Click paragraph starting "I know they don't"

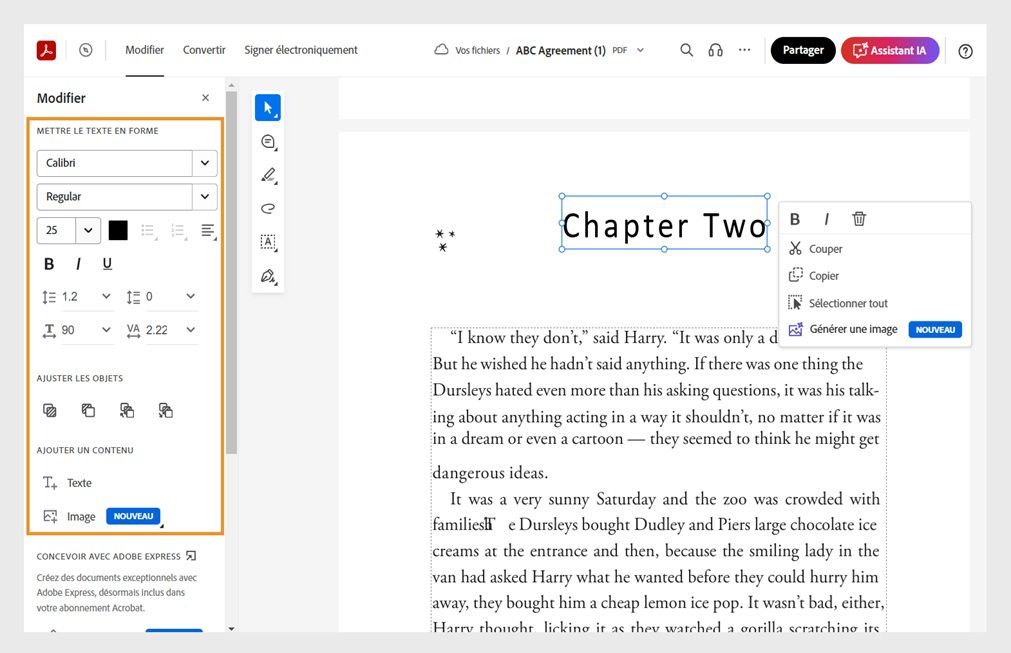[x=658, y=403]
